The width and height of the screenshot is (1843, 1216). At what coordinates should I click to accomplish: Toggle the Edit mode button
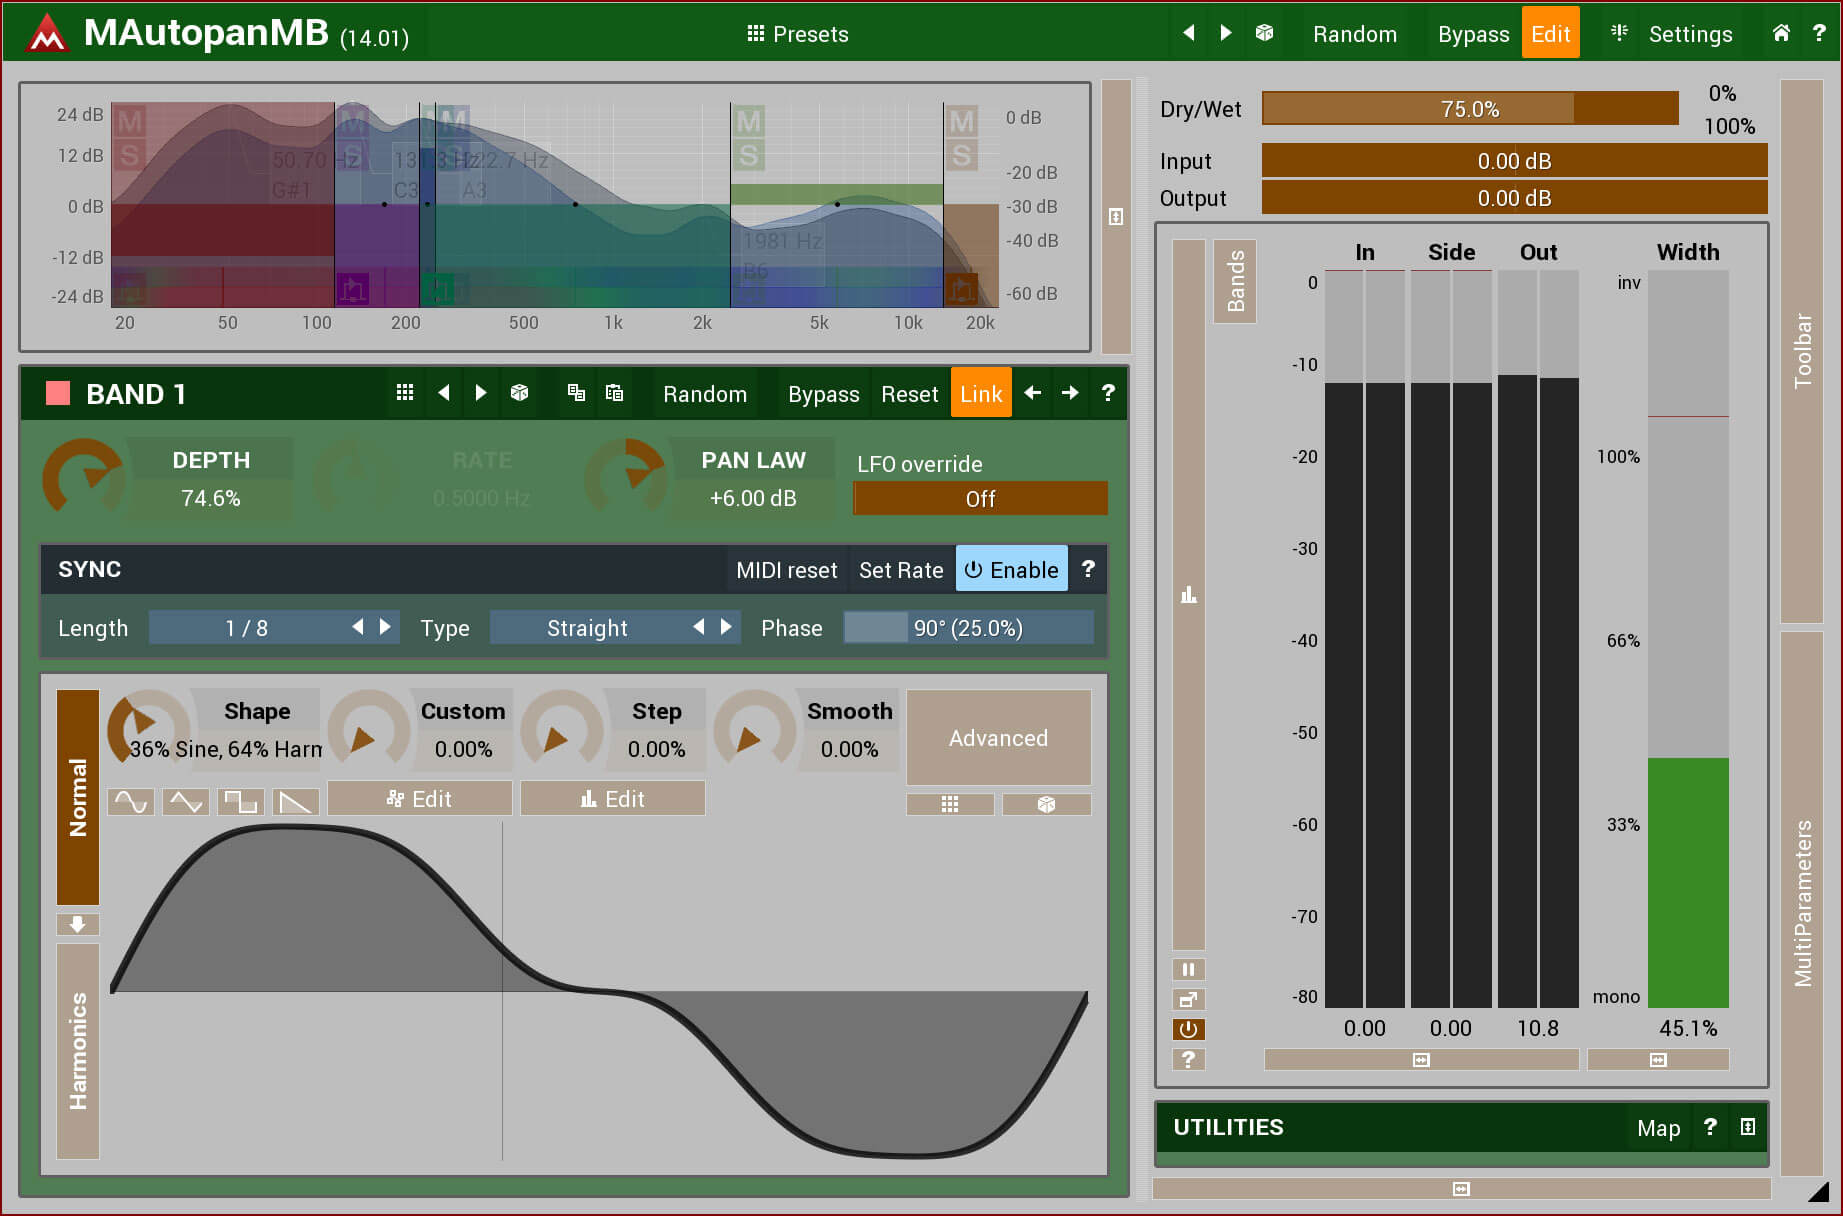pos(1550,33)
